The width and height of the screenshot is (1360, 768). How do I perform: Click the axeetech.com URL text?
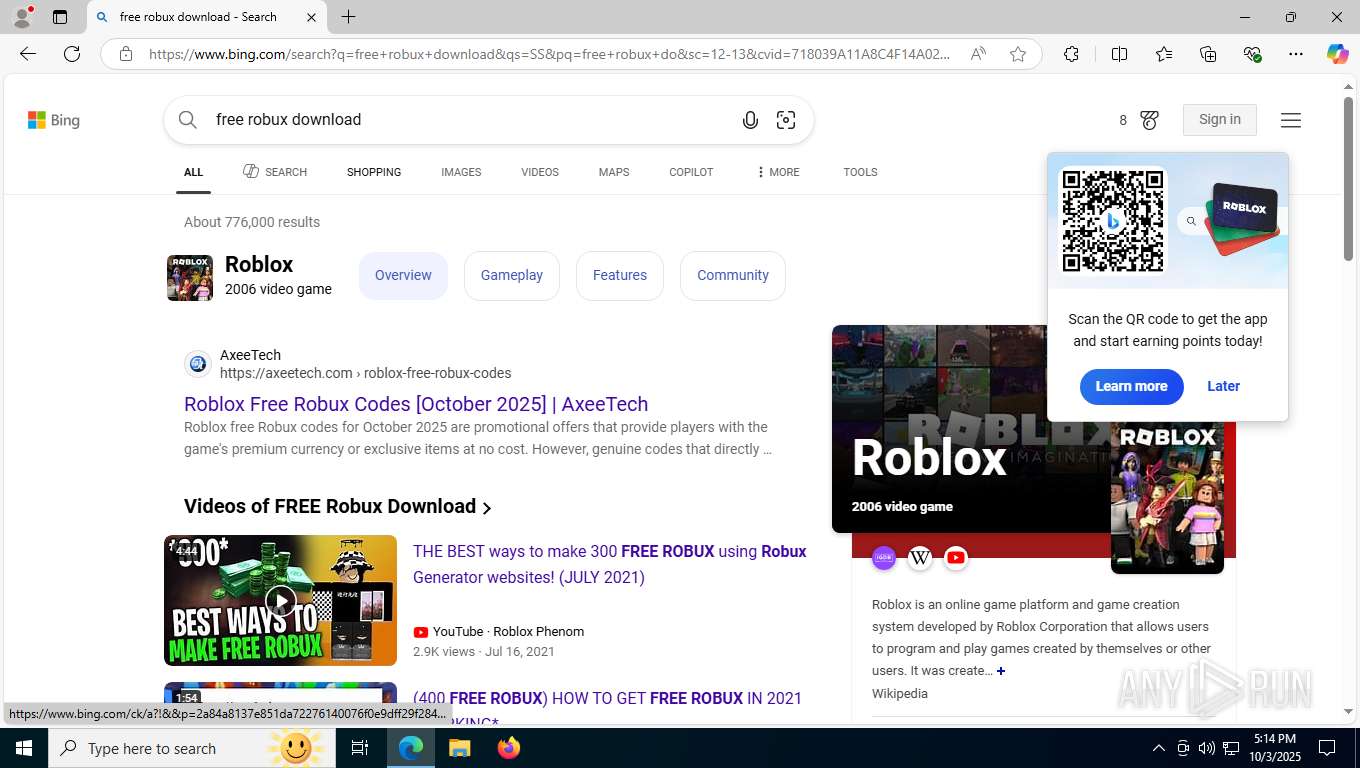(x=365, y=373)
